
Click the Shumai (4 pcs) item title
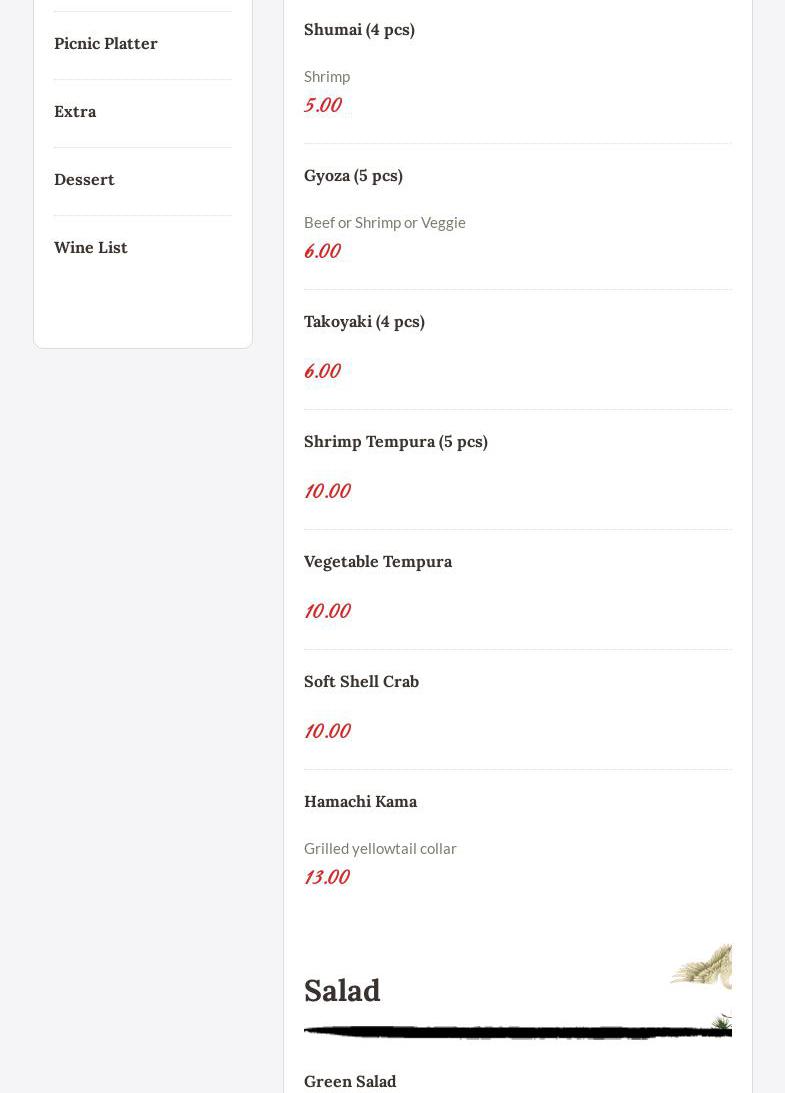pos(359,30)
